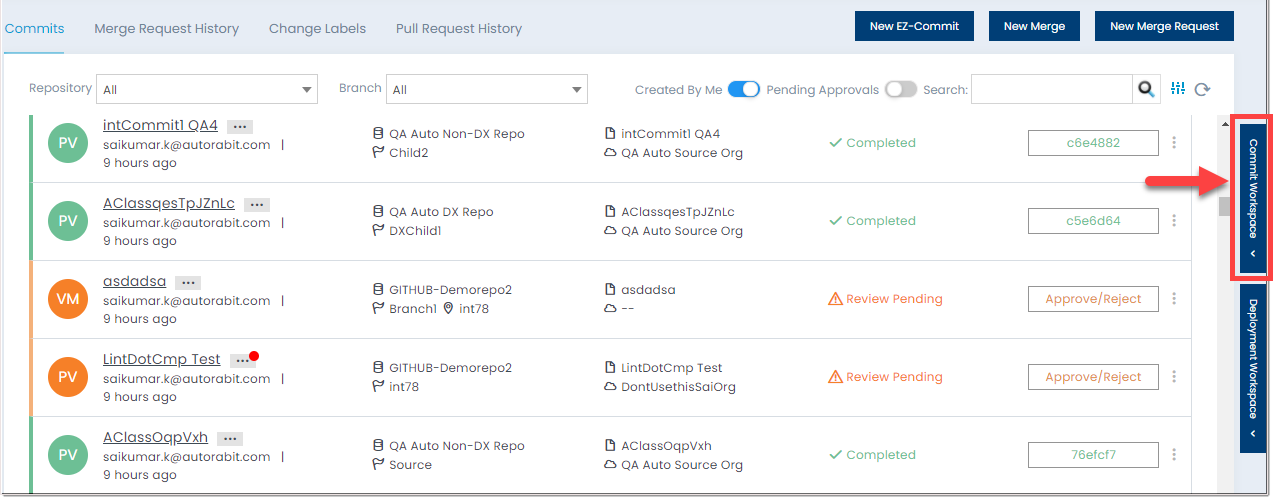Expand the Commit Workspace side panel
Viewport: 1273px width, 500px height.
[1253, 197]
